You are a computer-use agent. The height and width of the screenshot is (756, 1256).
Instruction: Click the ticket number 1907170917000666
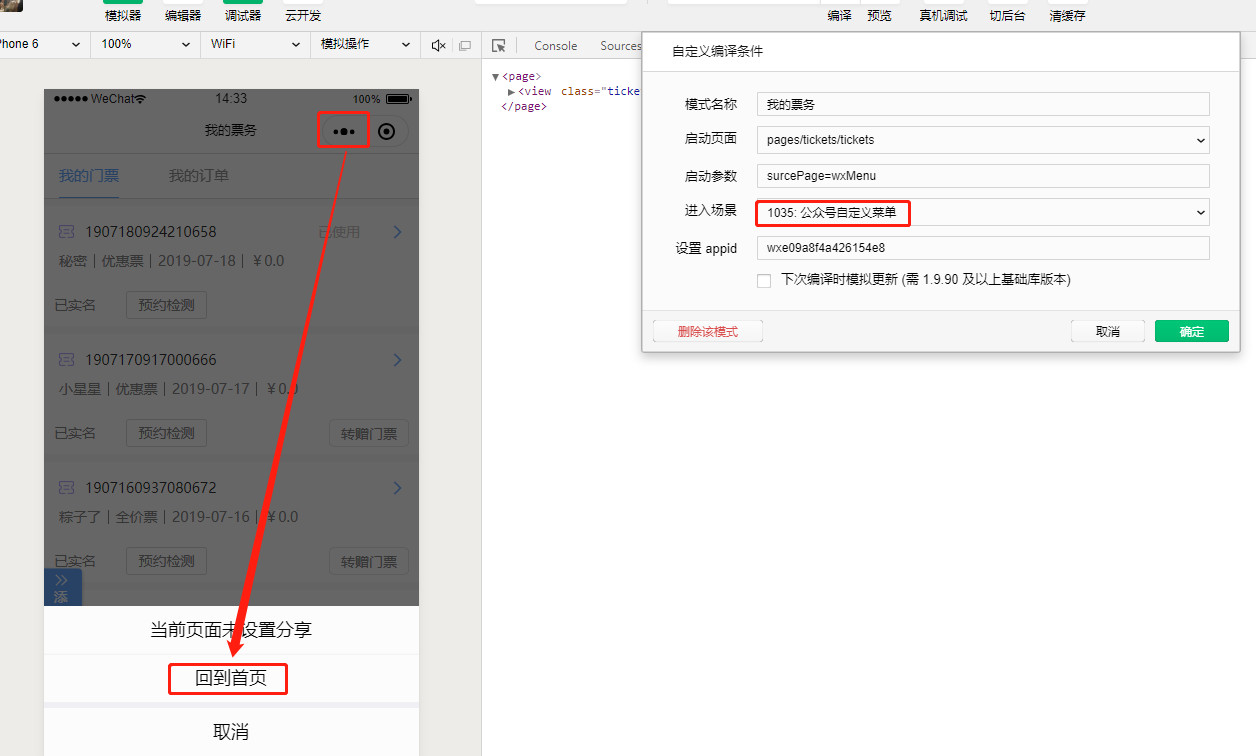[x=151, y=360]
